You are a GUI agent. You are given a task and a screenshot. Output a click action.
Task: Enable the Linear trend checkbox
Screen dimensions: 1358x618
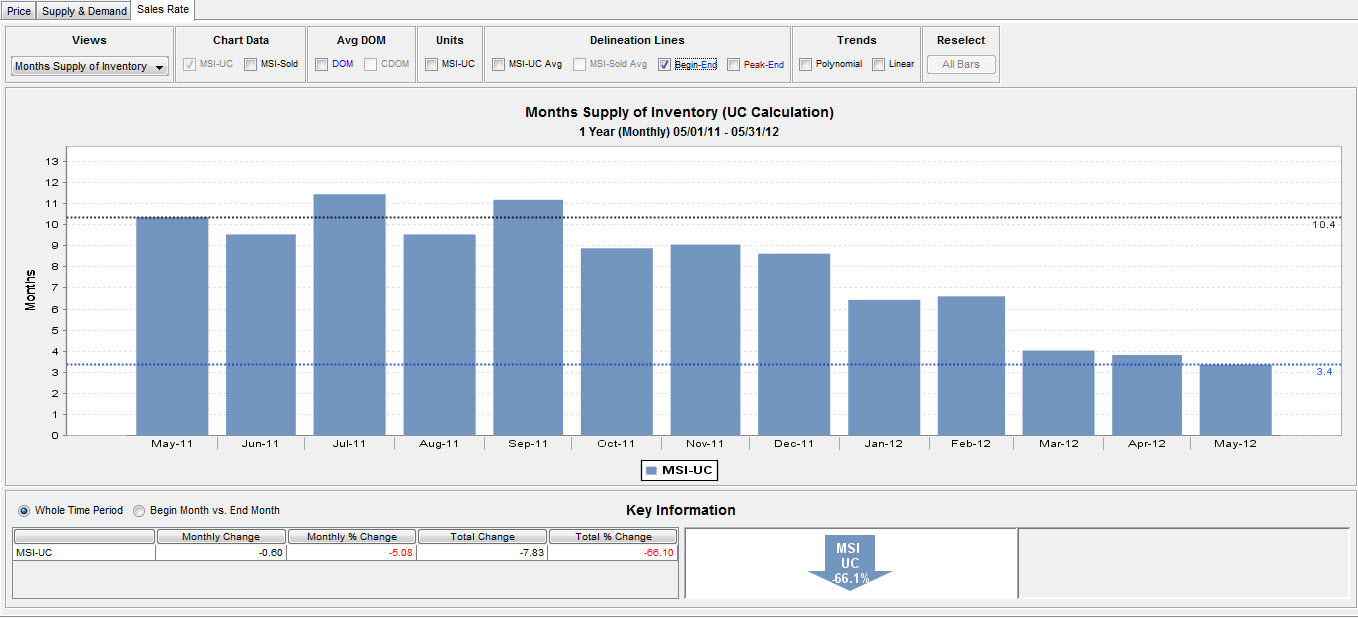878,64
